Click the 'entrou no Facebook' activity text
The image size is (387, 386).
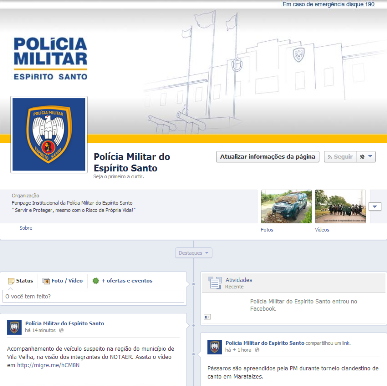[x=303, y=305]
